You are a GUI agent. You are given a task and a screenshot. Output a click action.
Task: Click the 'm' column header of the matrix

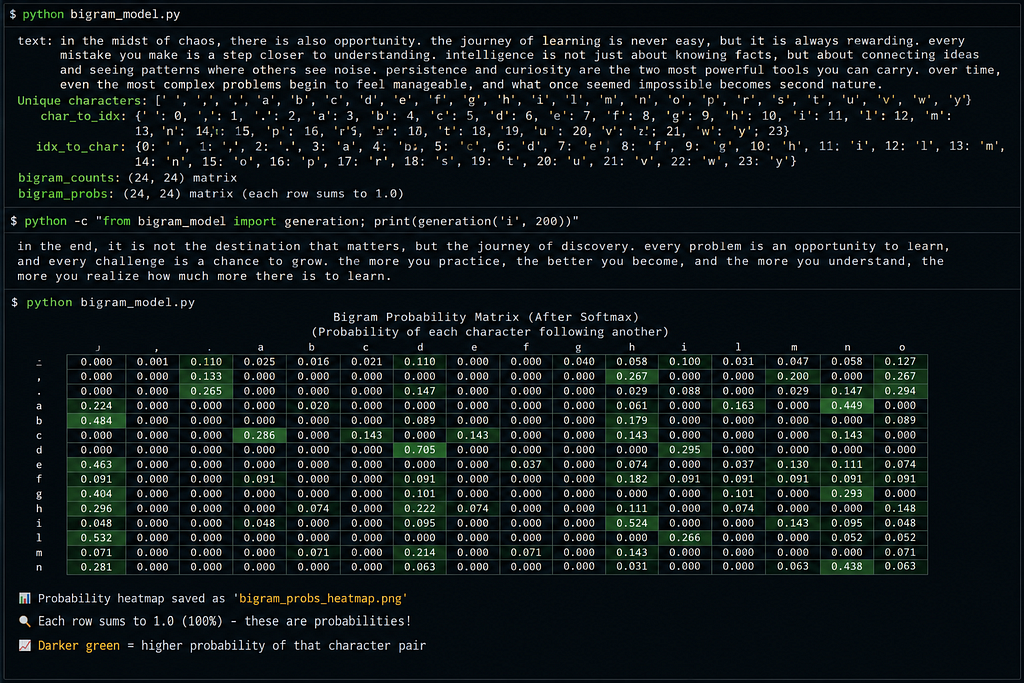tap(793, 347)
